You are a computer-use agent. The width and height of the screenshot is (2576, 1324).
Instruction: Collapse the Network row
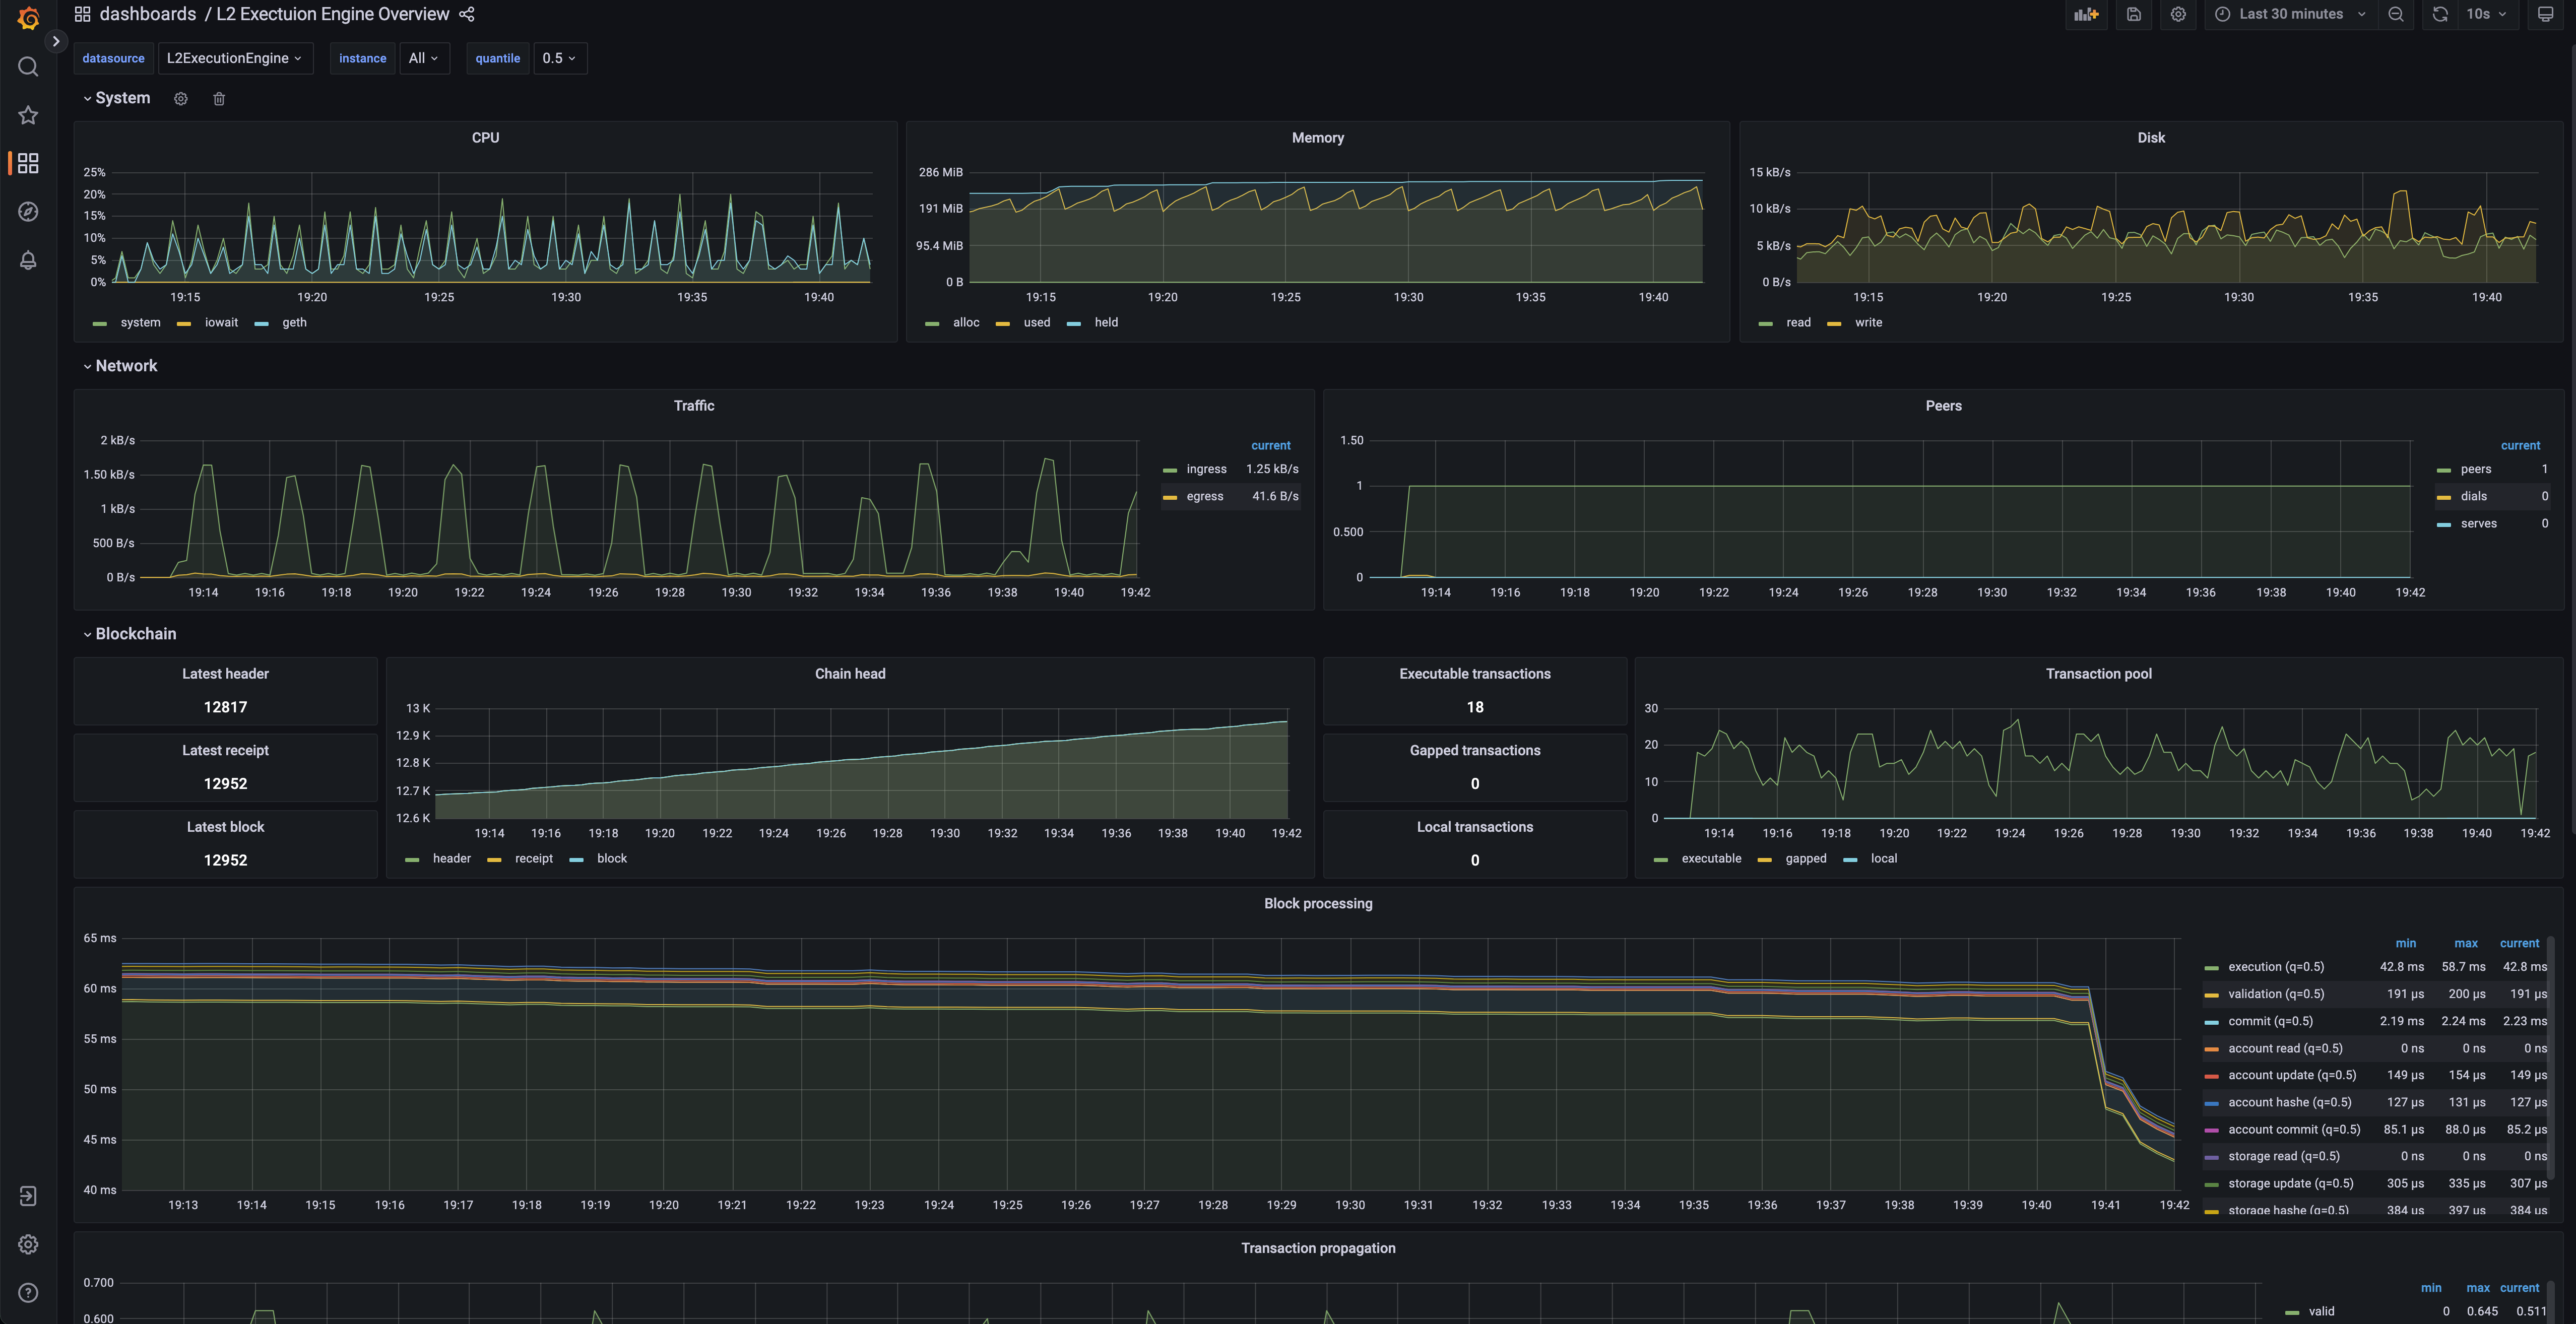point(126,366)
